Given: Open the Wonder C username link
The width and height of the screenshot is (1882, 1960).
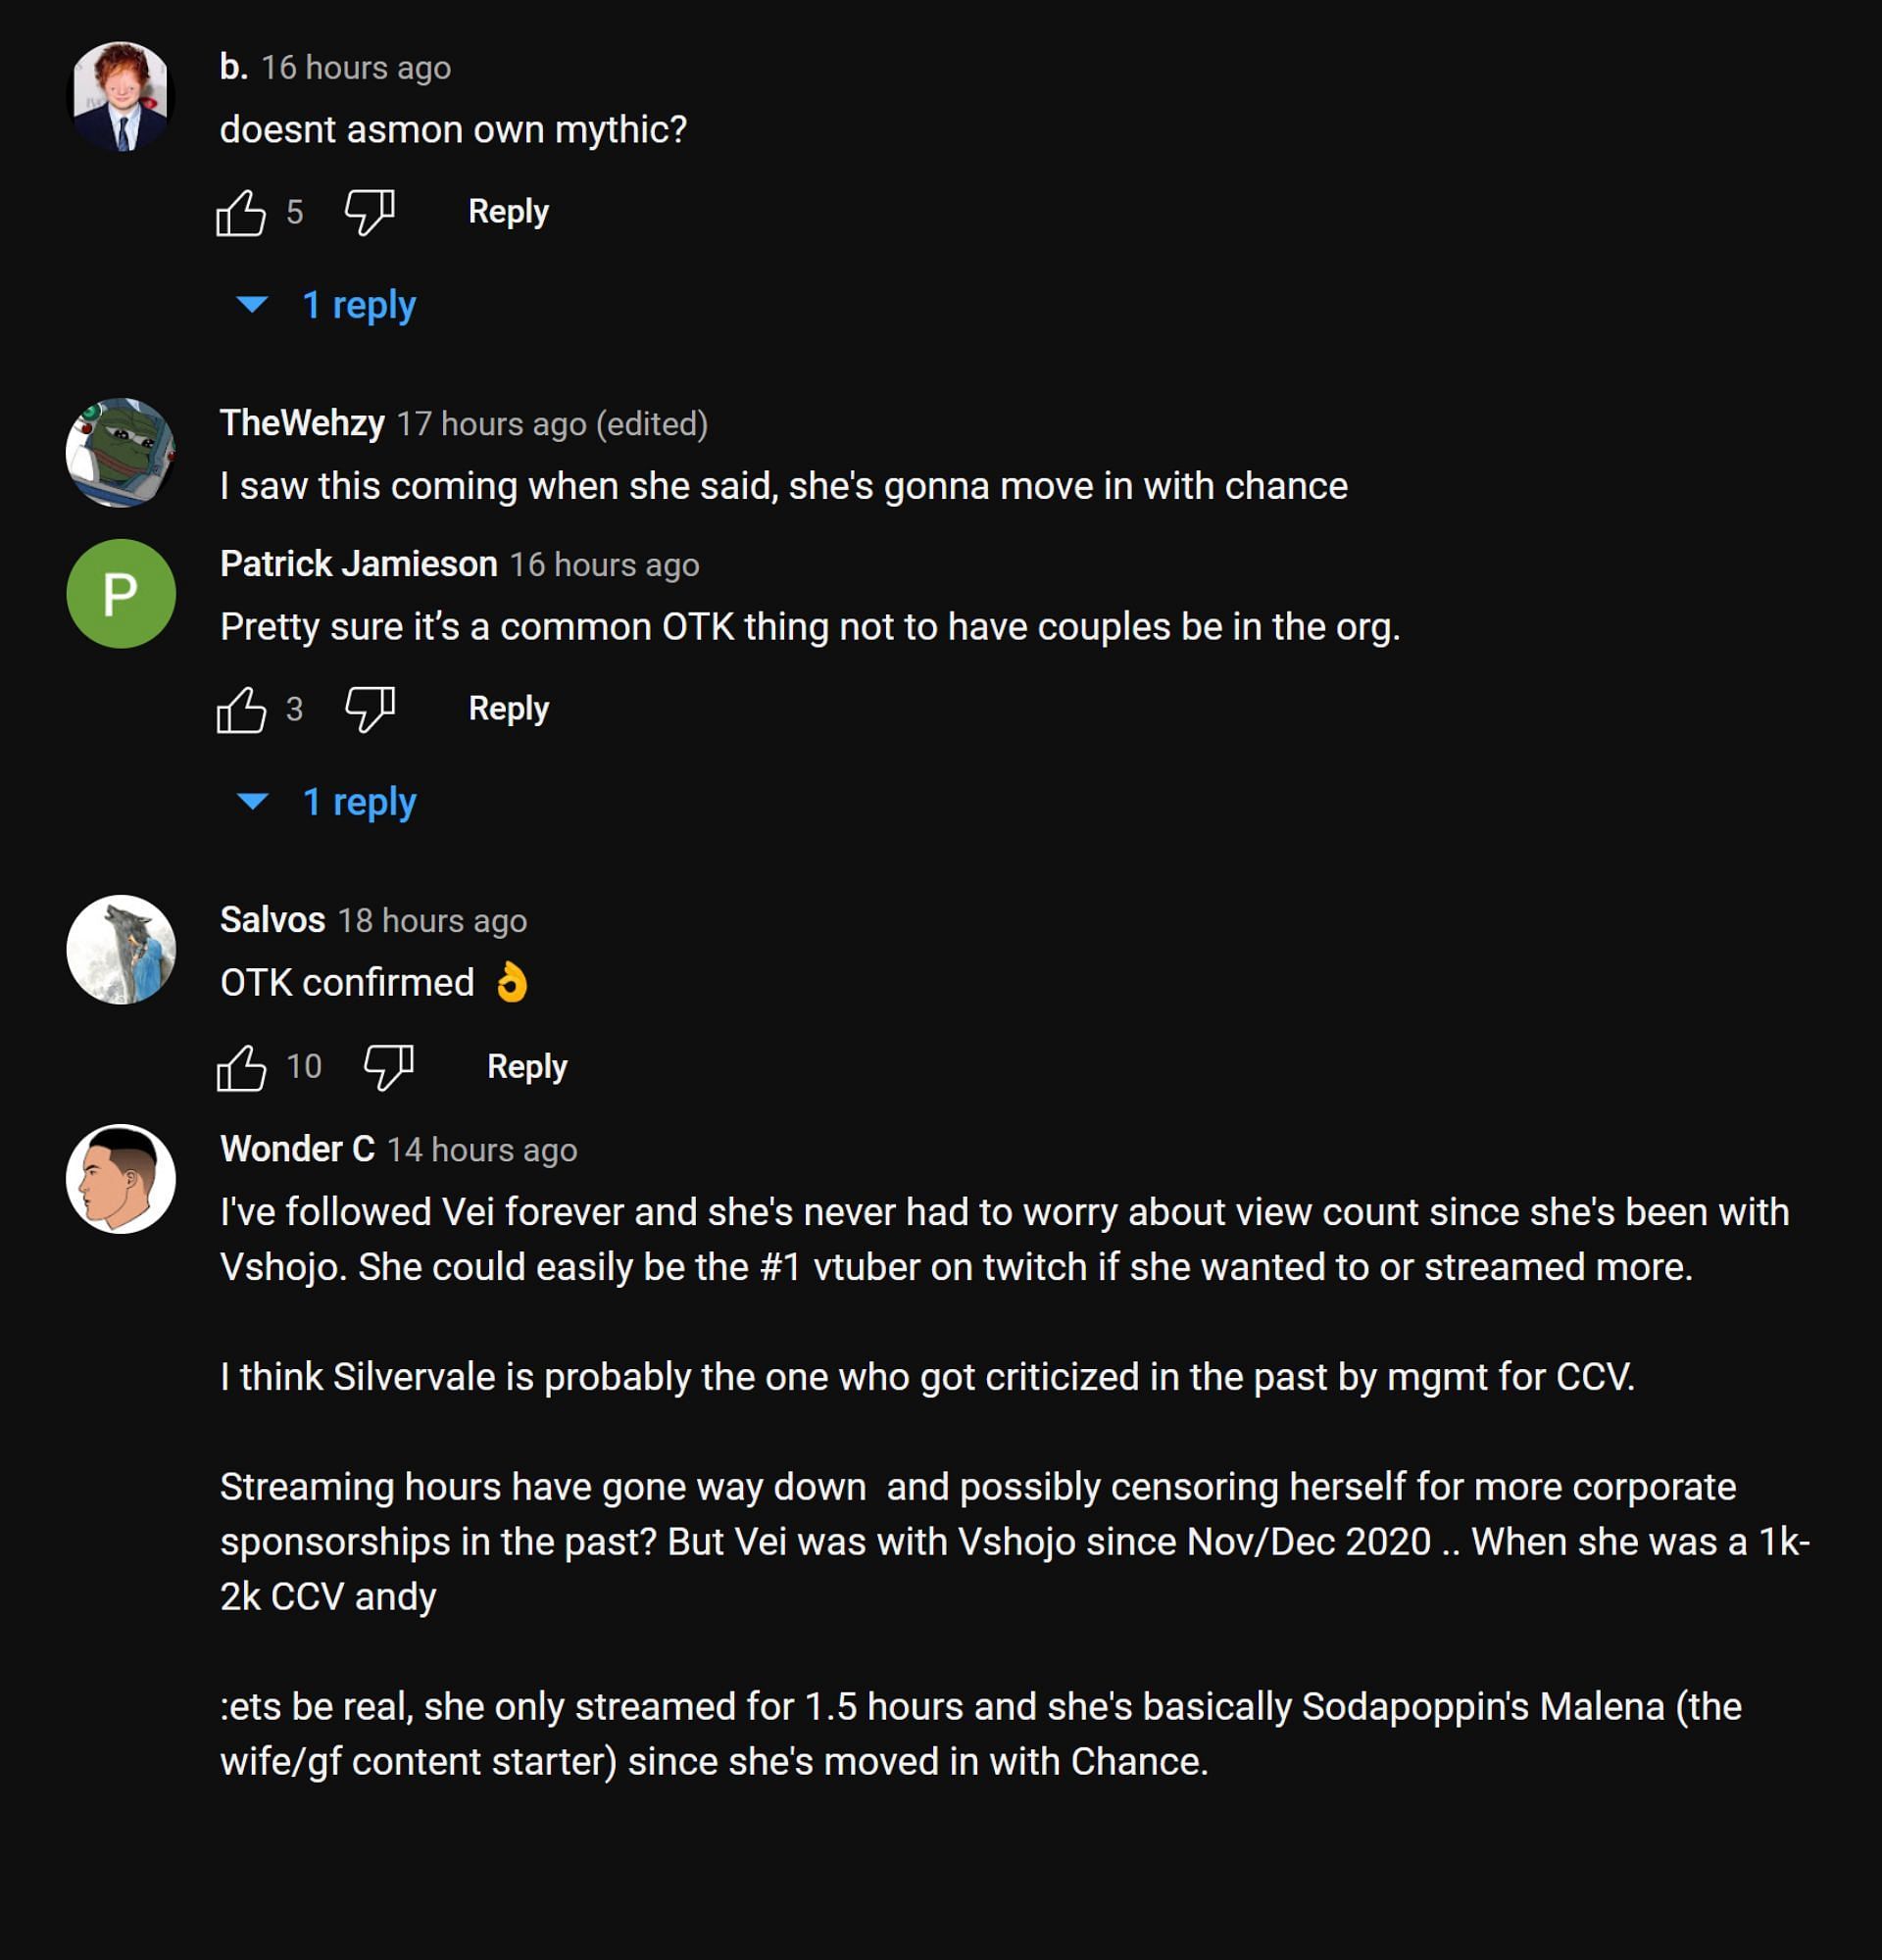Looking at the screenshot, I should click(x=297, y=1150).
